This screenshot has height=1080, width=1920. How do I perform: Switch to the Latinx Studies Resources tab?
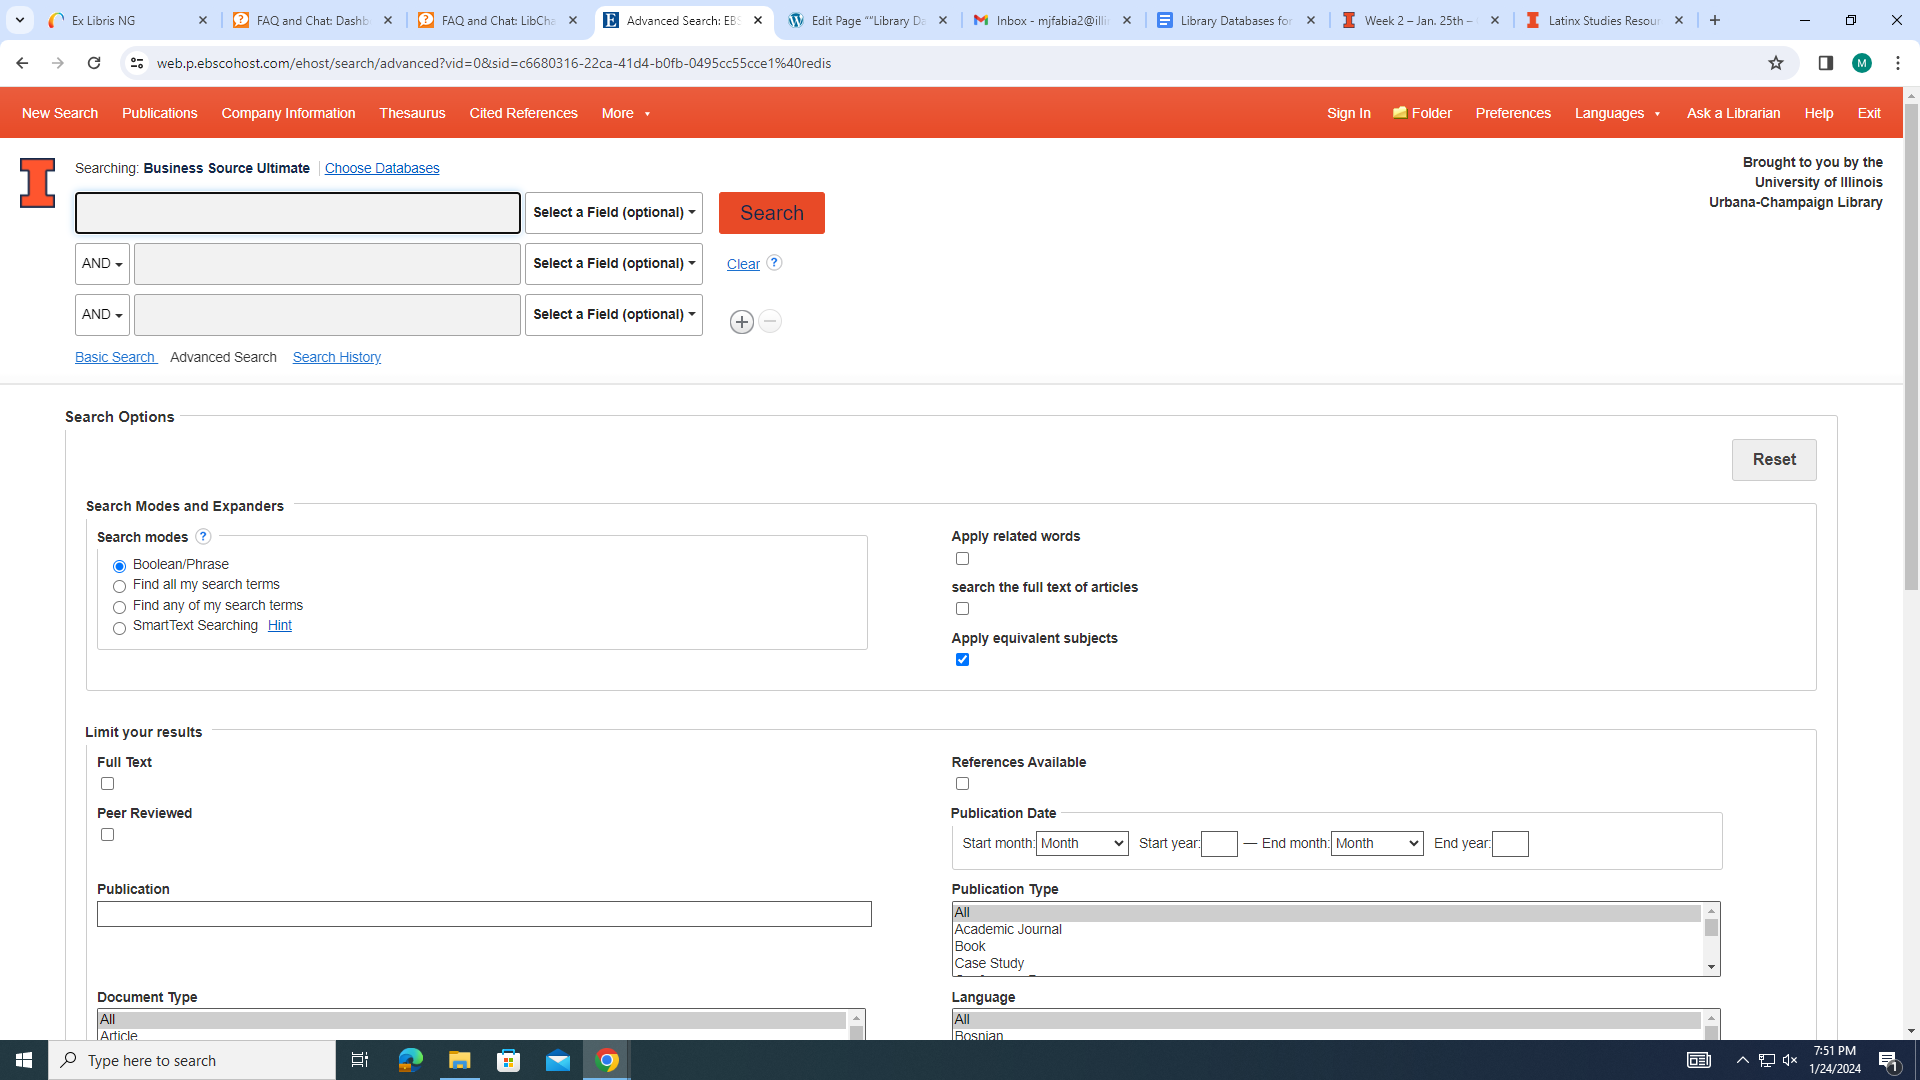click(1602, 20)
